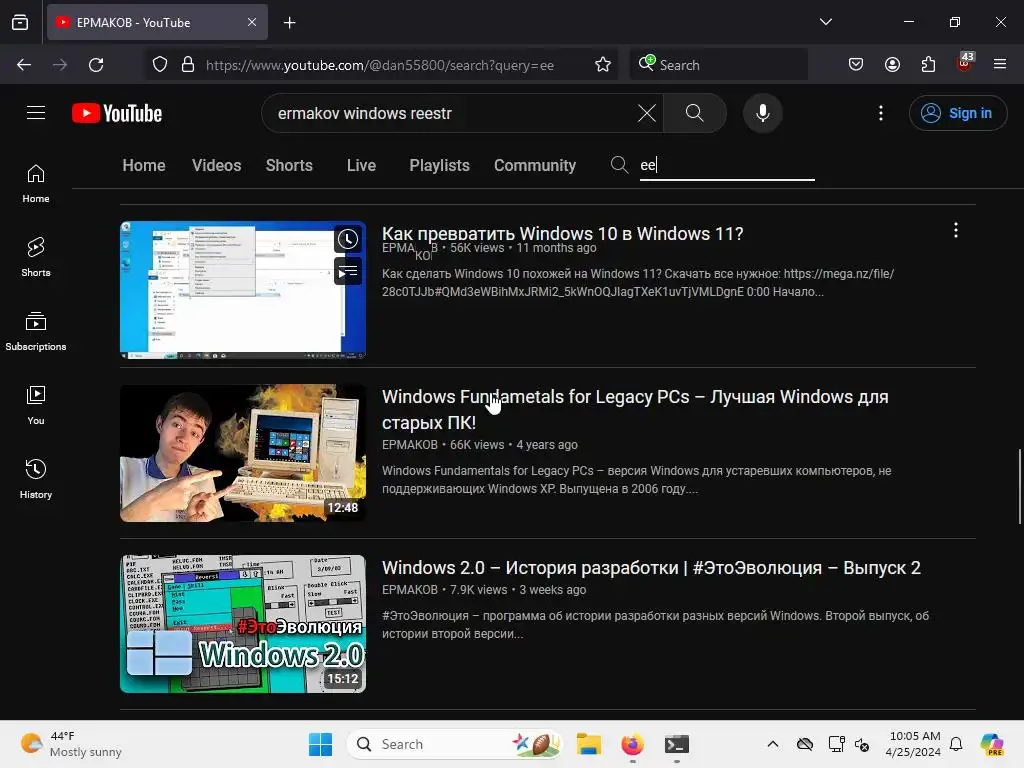Image resolution: width=1024 pixels, height=768 pixels.
Task: Open more options for Windows 10 video
Action: point(955,230)
